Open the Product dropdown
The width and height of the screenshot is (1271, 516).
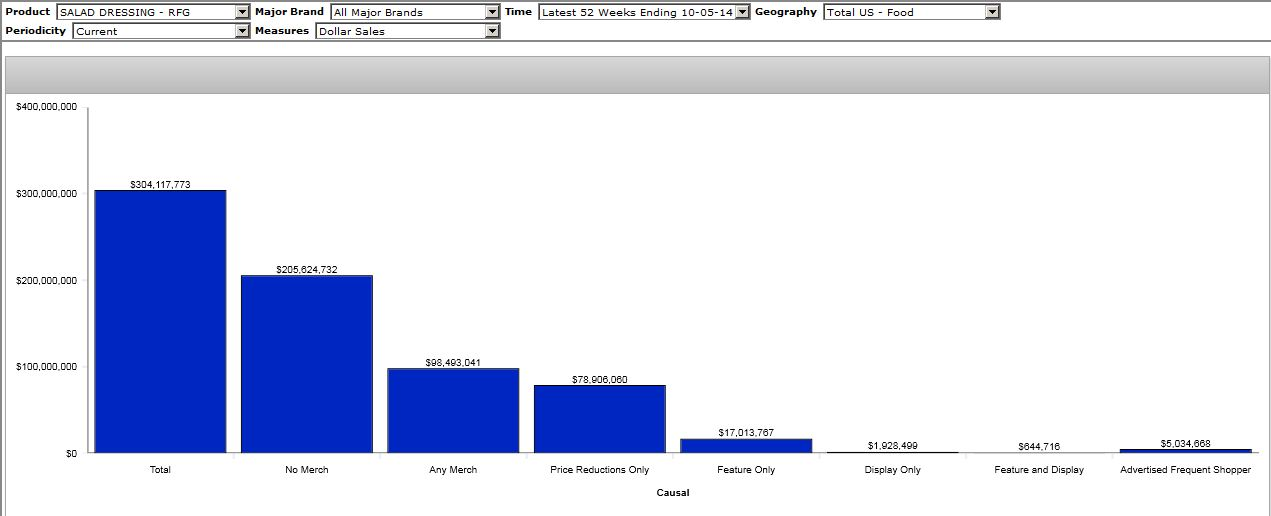[x=242, y=12]
